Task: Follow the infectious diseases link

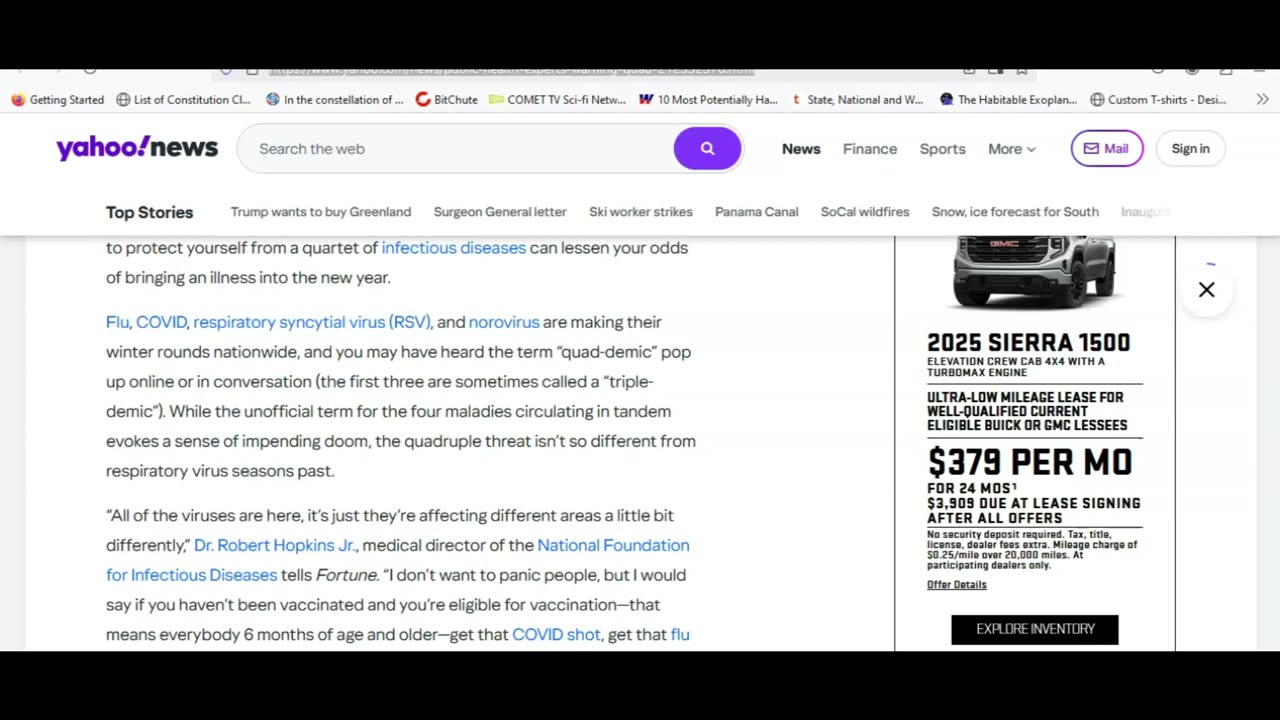Action: 454,248
